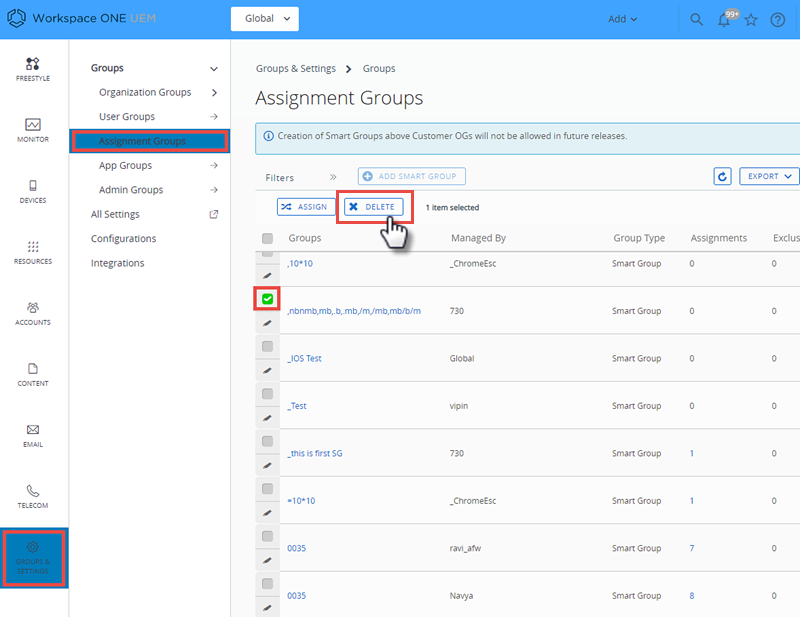
Task: Expand Organization Groups submenu chevron
Action: [214, 92]
